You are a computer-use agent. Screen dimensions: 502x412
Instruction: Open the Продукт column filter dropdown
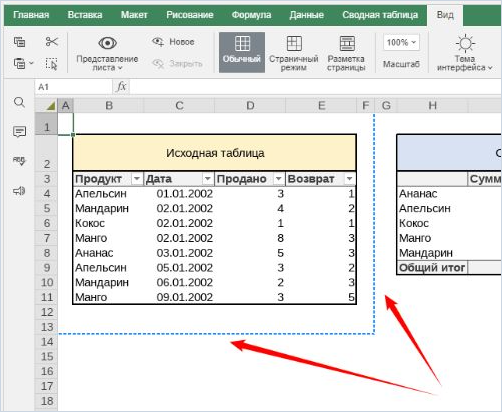137,179
